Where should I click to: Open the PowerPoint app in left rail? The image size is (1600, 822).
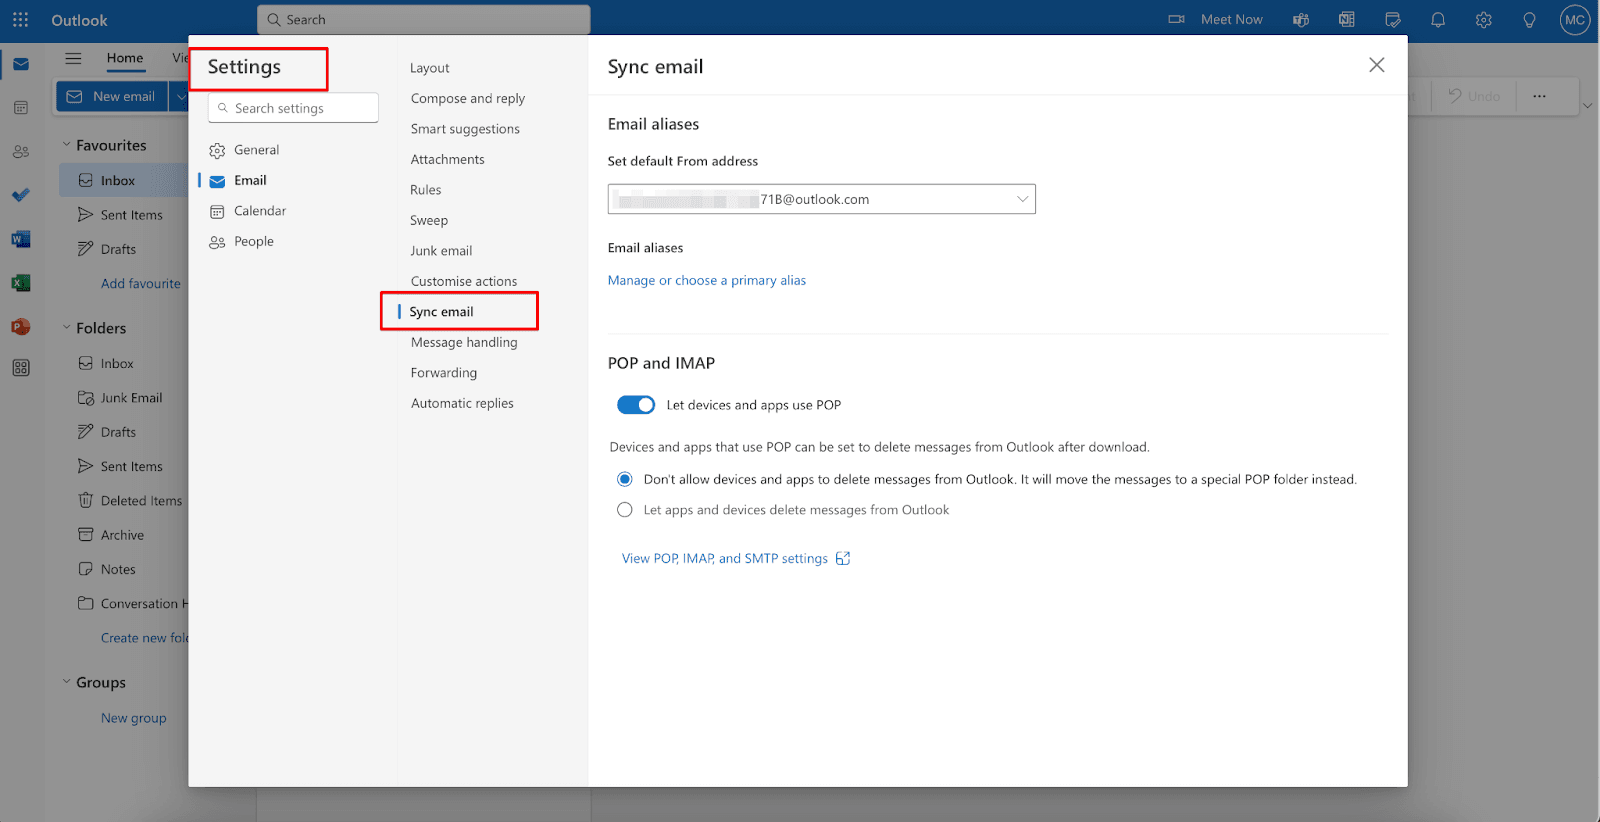[x=20, y=327]
